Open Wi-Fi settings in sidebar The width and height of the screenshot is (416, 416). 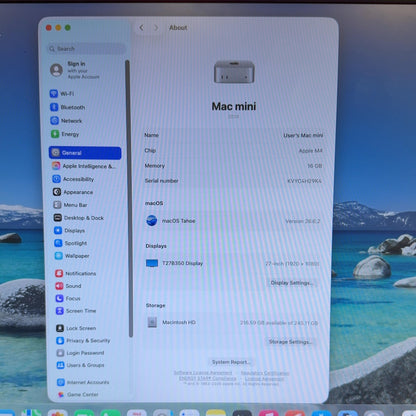(62, 94)
